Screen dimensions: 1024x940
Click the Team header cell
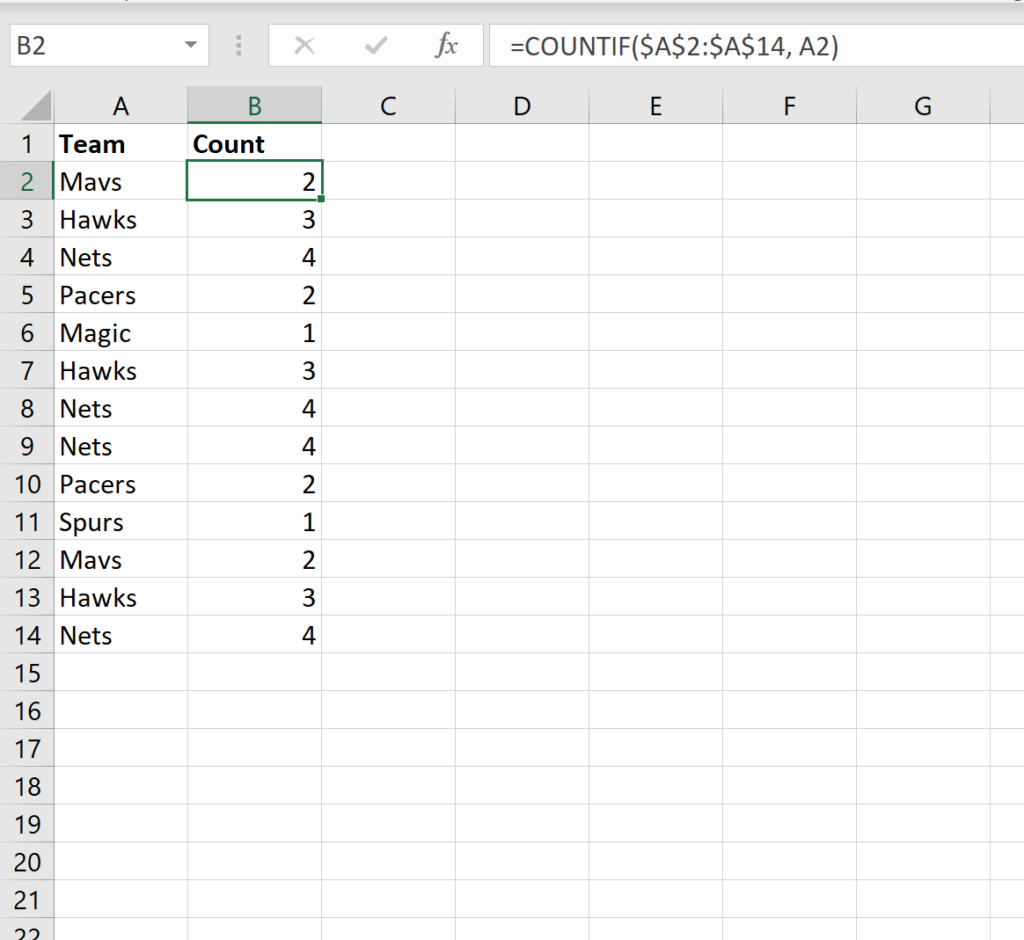[x=121, y=144]
